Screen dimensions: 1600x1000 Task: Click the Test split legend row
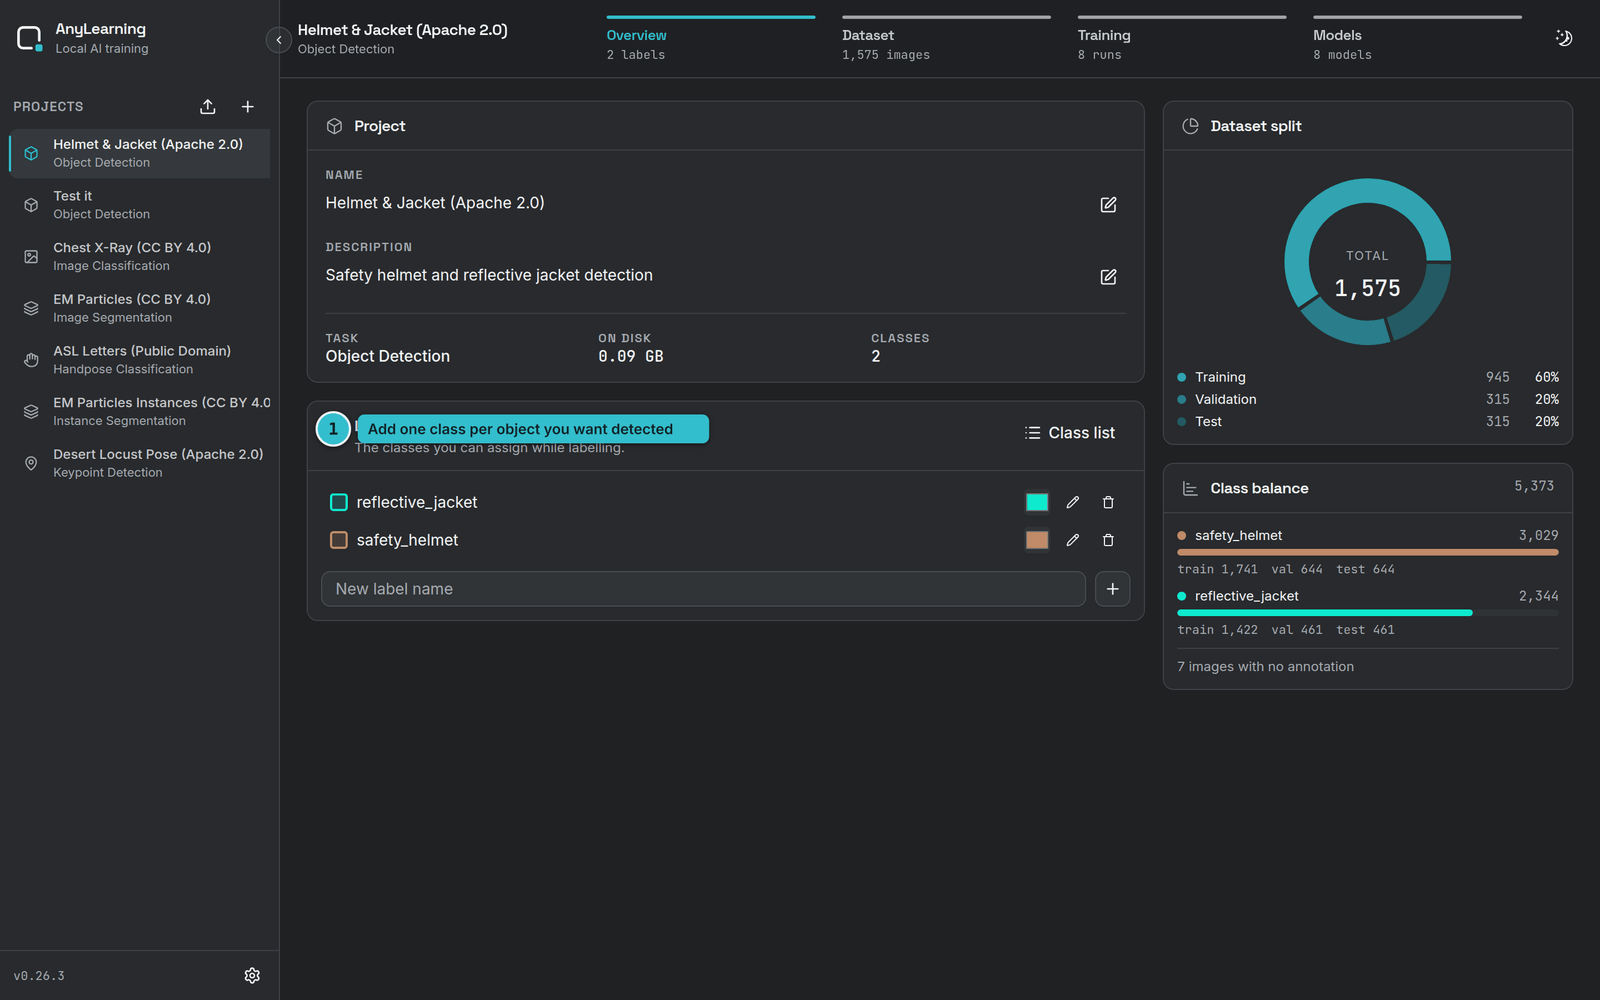coord(1367,421)
